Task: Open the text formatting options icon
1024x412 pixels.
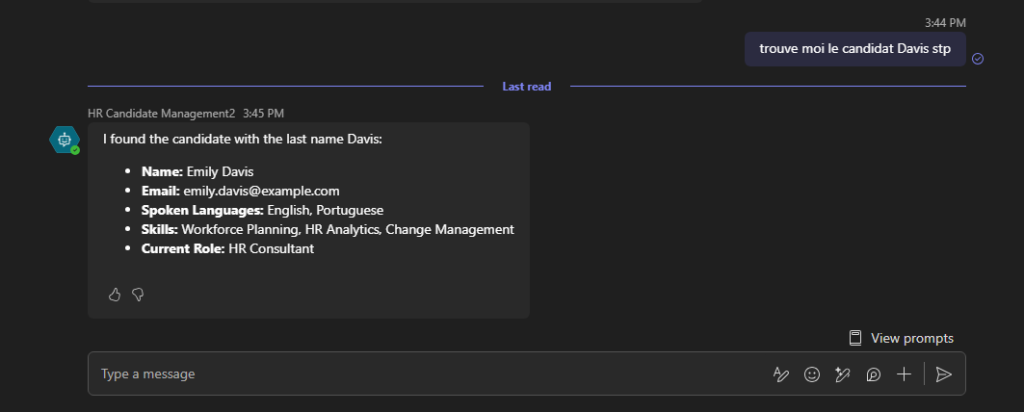Action: point(781,374)
